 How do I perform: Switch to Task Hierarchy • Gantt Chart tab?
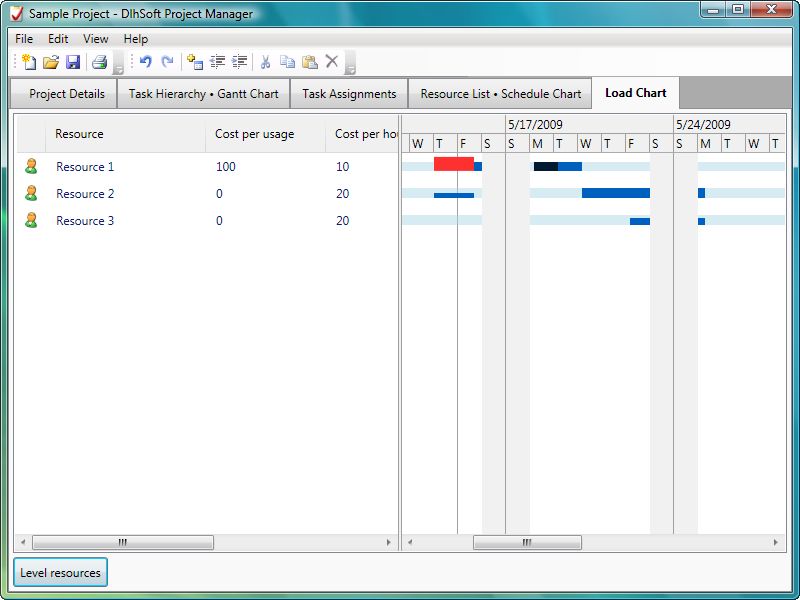click(204, 94)
